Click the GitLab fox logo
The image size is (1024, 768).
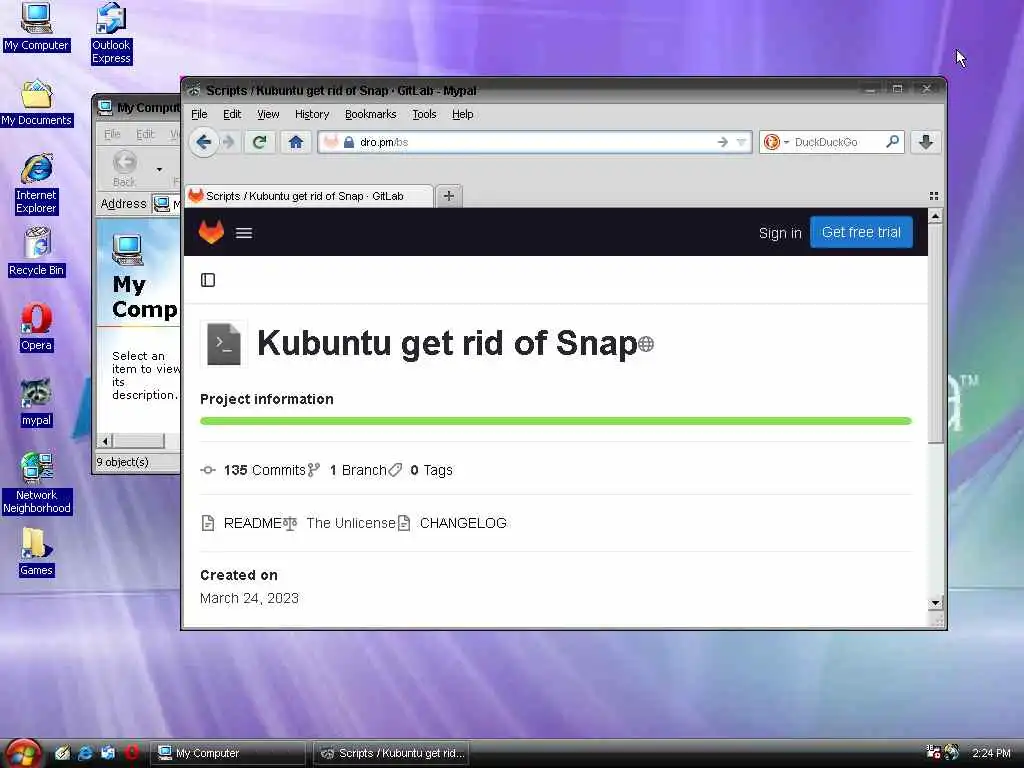coord(211,232)
